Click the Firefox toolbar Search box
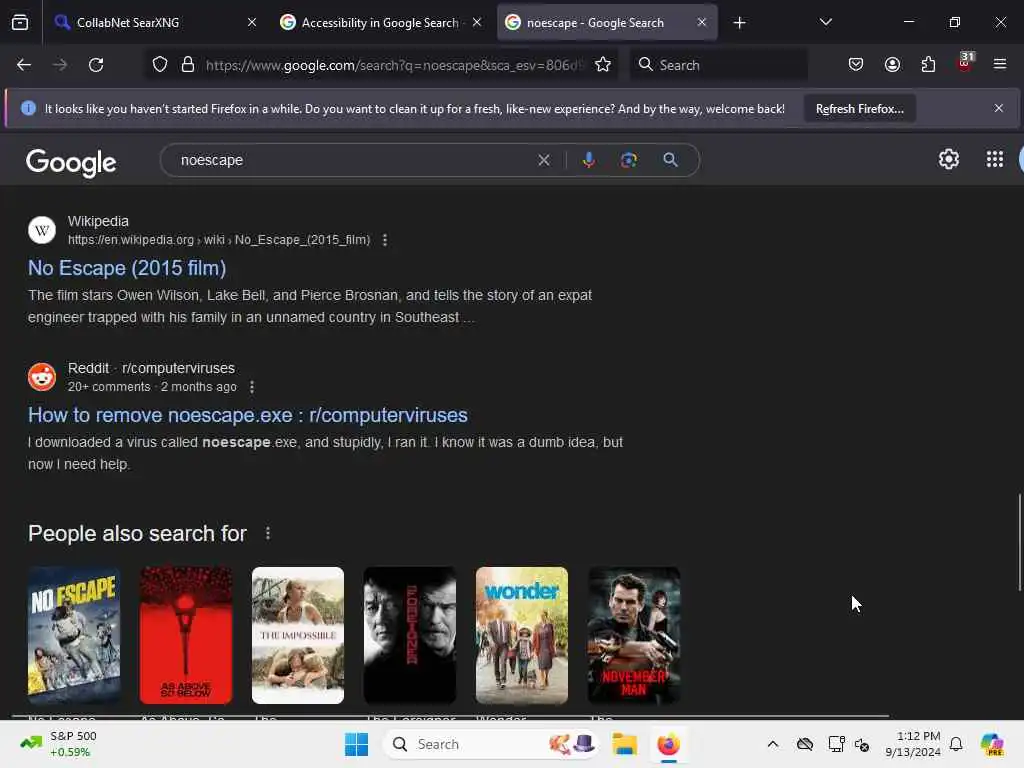Image resolution: width=1024 pixels, height=768 pixels. coord(718,65)
